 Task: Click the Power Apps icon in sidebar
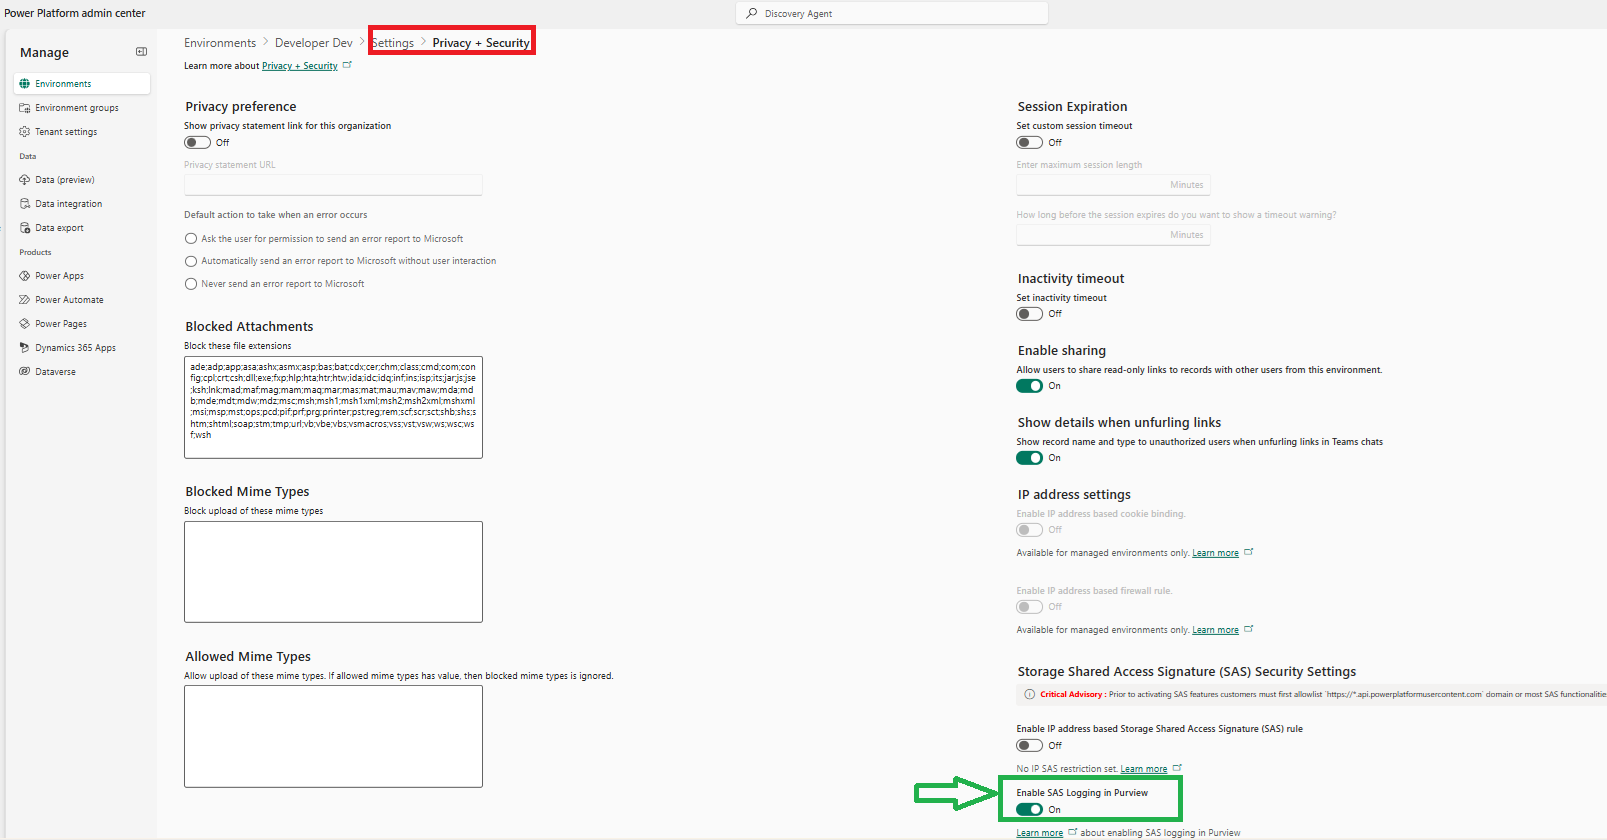coord(25,276)
